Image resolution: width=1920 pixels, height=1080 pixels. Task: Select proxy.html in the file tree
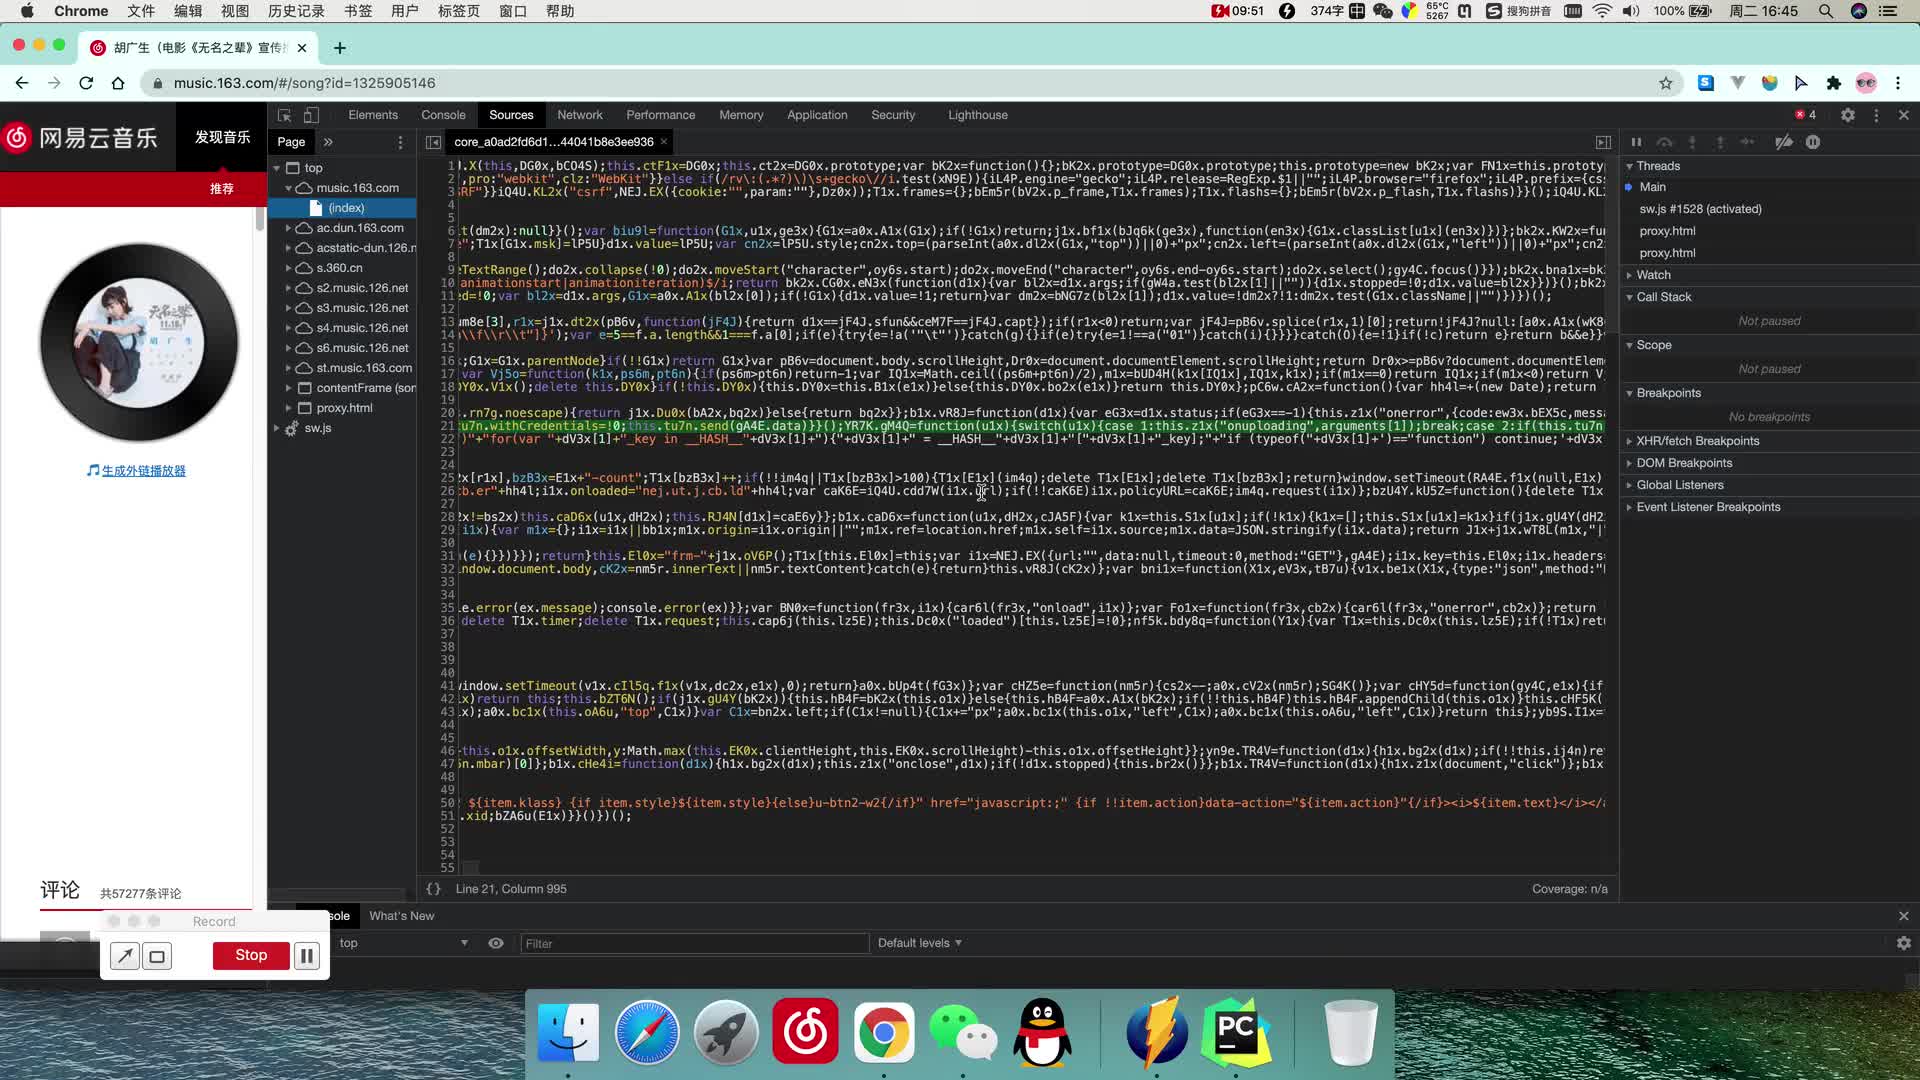pyautogui.click(x=344, y=408)
